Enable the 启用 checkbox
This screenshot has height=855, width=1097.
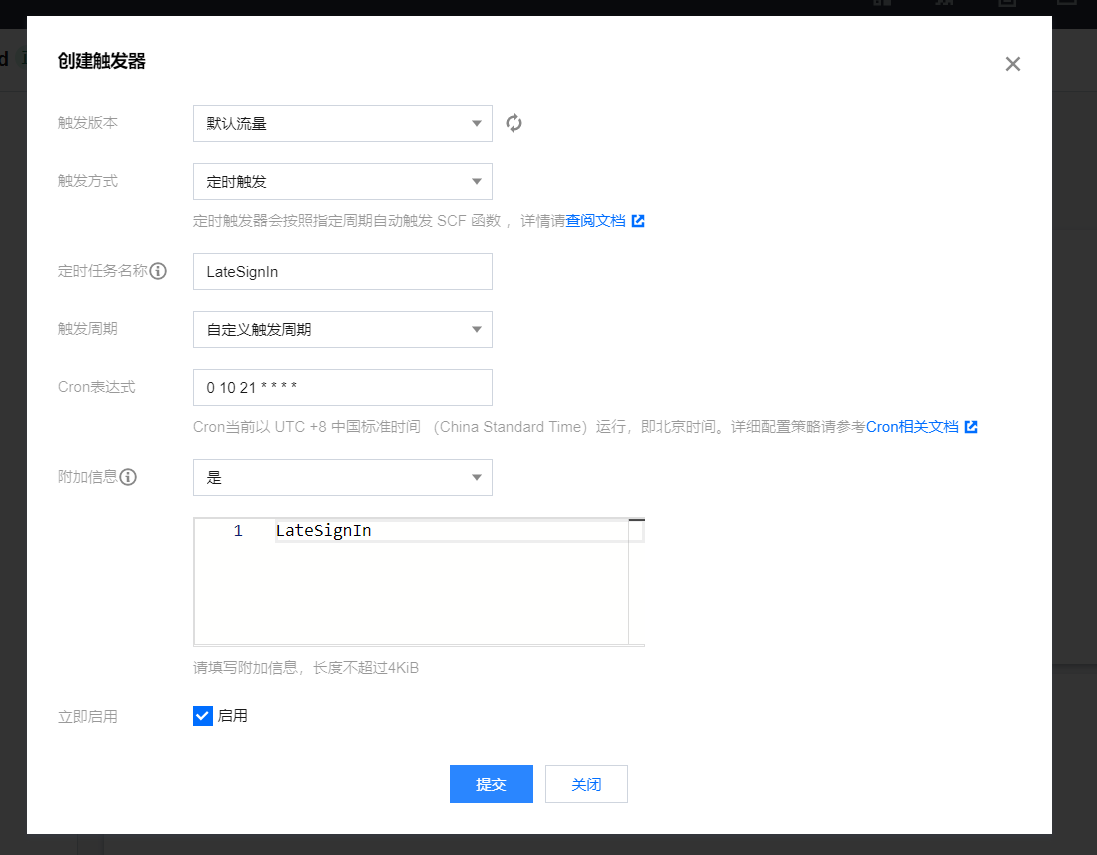point(203,715)
